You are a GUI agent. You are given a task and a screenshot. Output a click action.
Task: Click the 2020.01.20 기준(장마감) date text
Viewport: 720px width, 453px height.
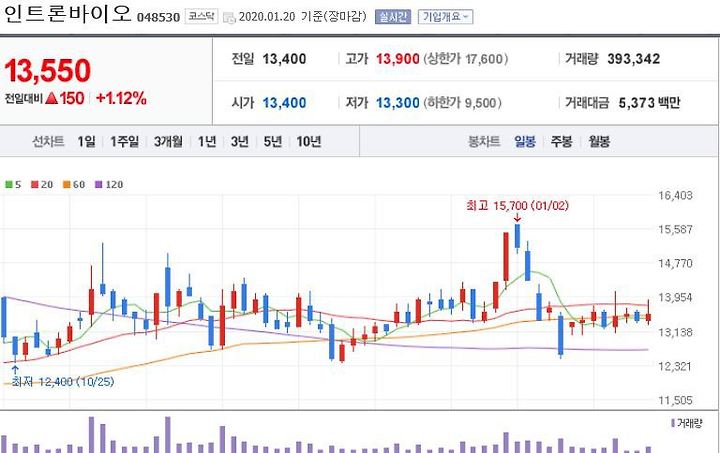coord(303,17)
